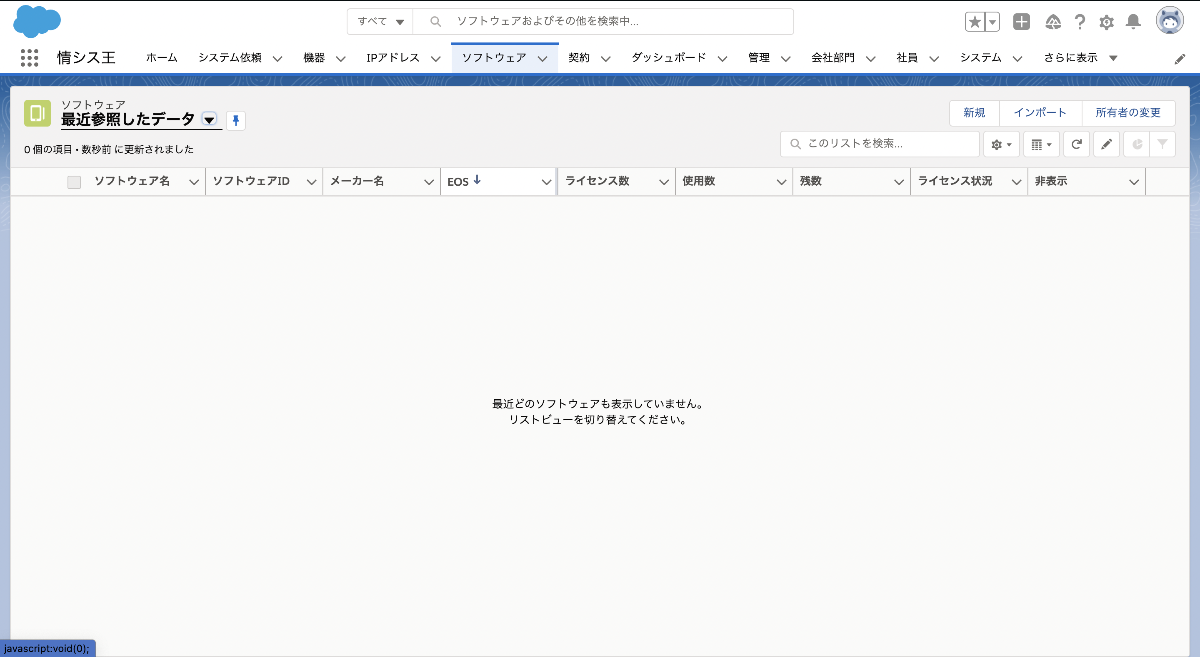Image resolution: width=1200 pixels, height=657 pixels.
Task: Expand the ソフトウェア tab chevron
Action: pos(542,59)
